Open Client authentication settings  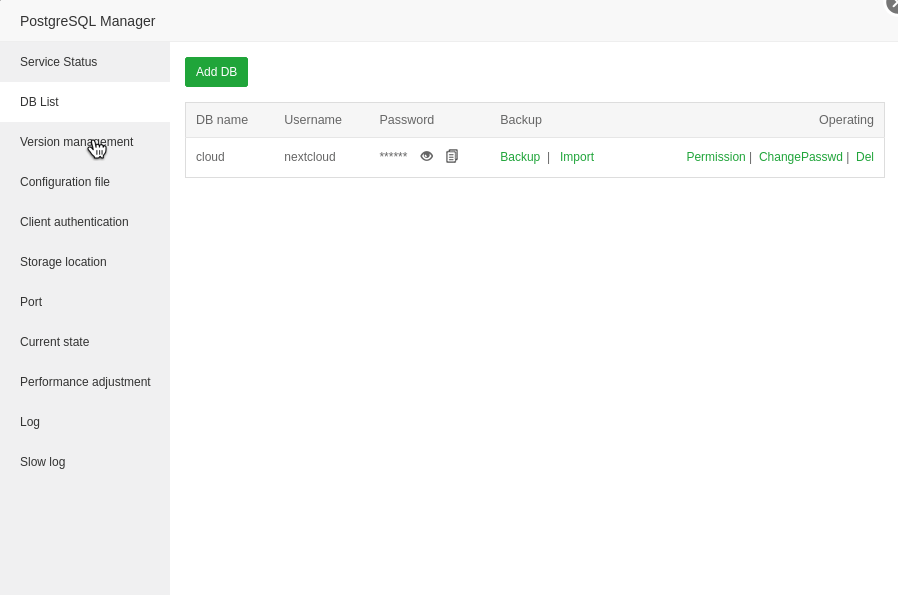(85, 222)
